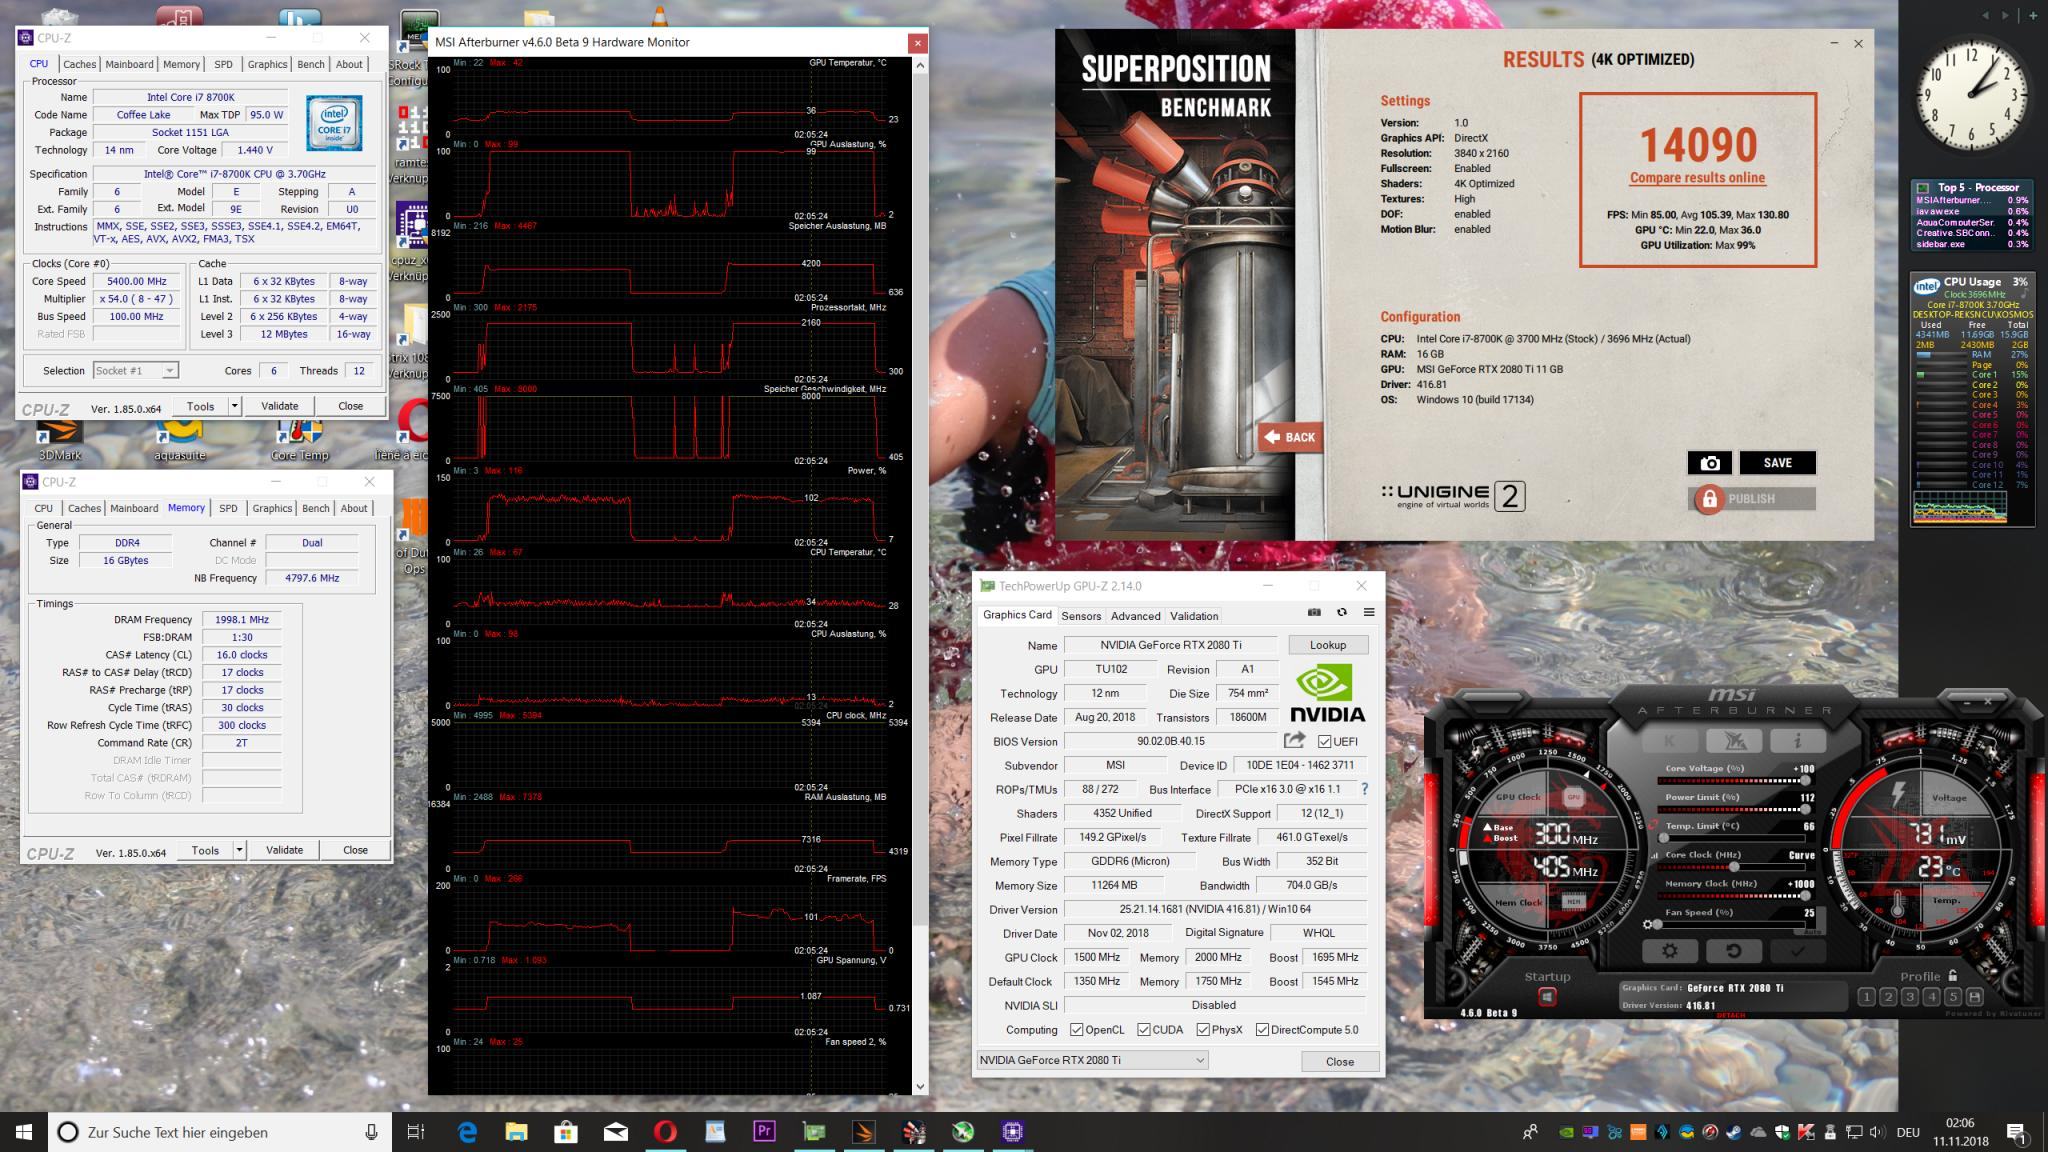Viewport: 2048px width, 1152px height.
Task: Click Superposition camera screenshot button
Action: 1710,463
